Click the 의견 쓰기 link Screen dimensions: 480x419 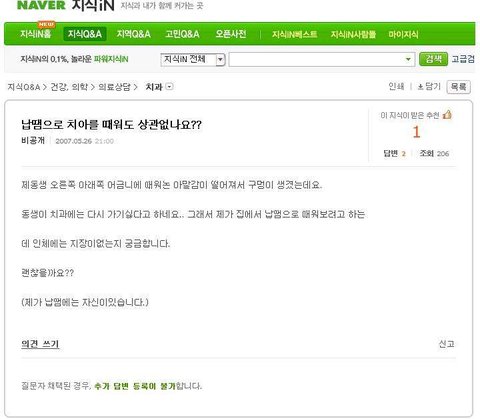coord(40,344)
